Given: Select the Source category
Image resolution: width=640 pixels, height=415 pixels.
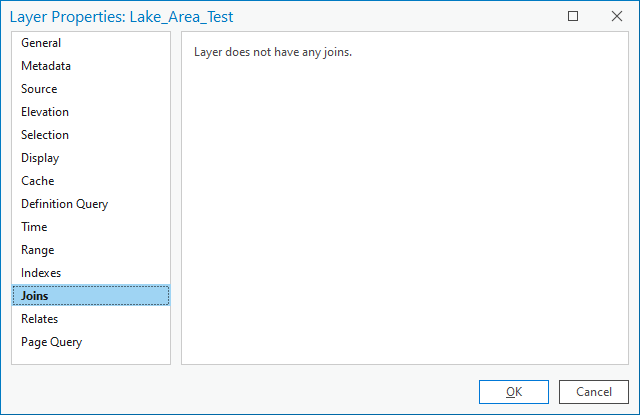Looking at the screenshot, I should point(39,89).
